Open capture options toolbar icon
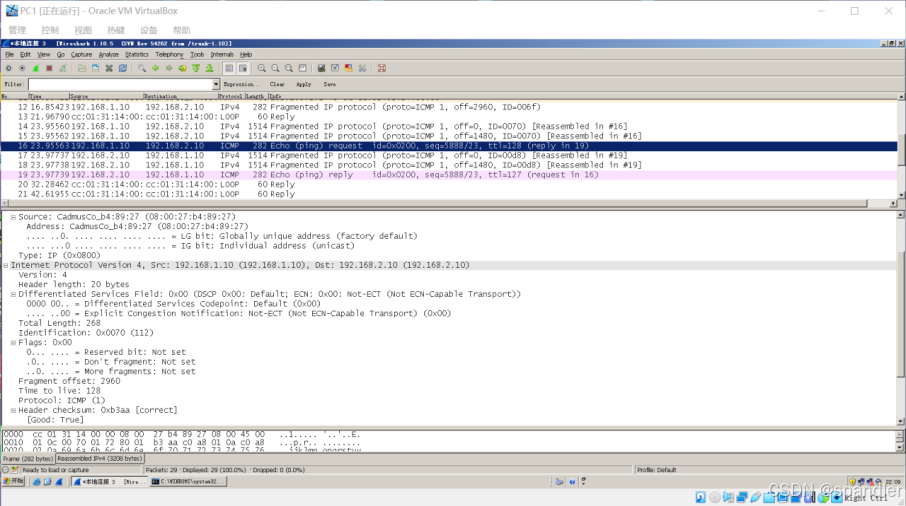 [x=23, y=68]
